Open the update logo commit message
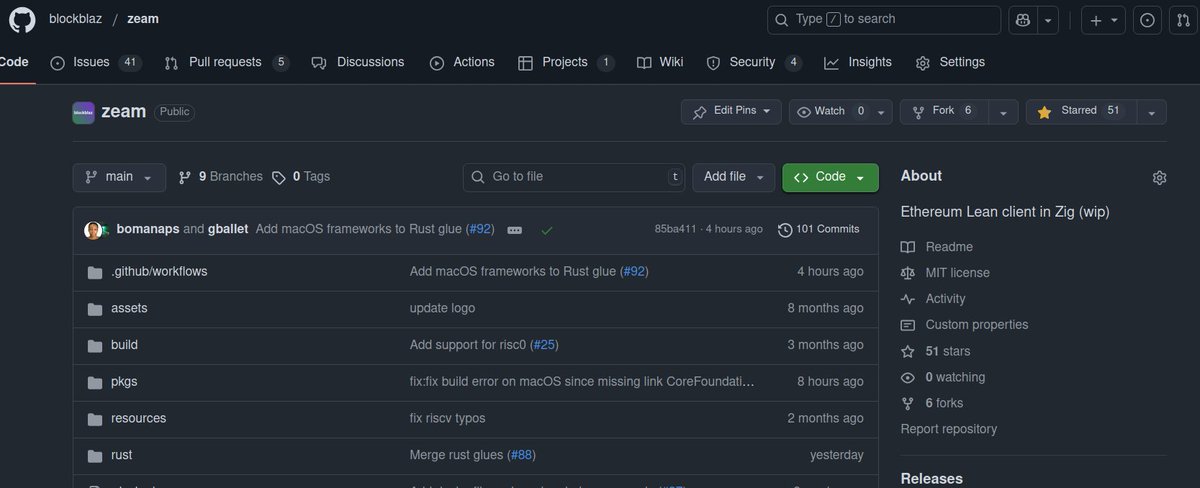The image size is (1200, 488). [x=442, y=308]
